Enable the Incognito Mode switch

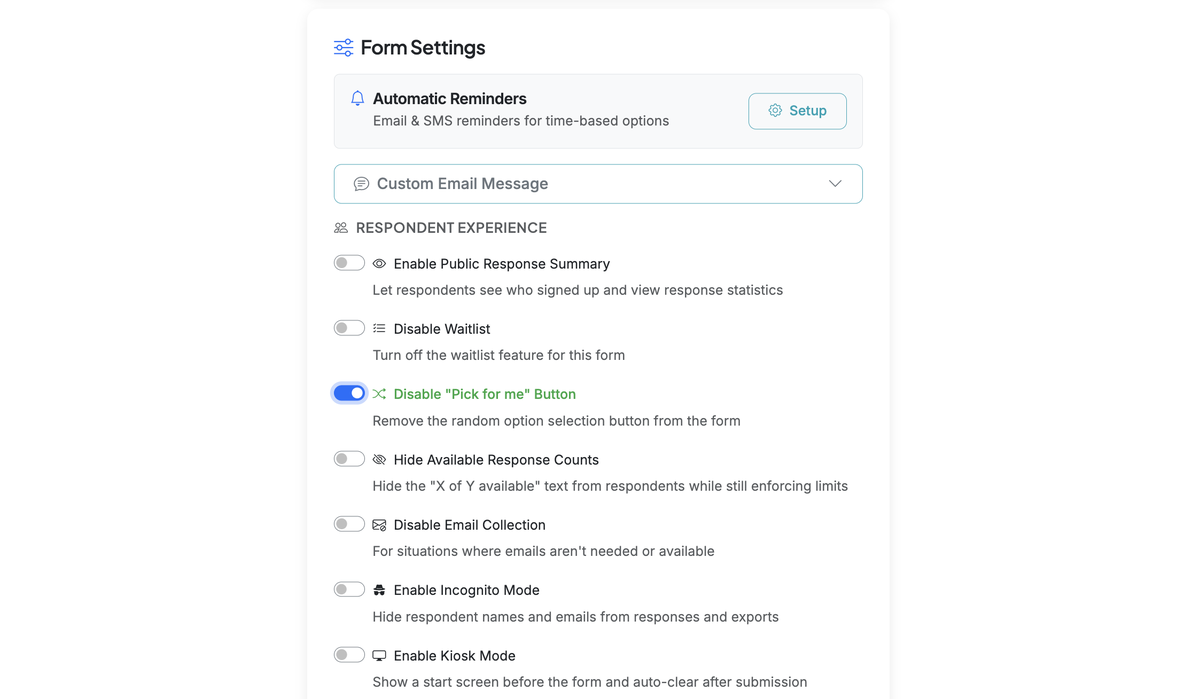(x=349, y=588)
